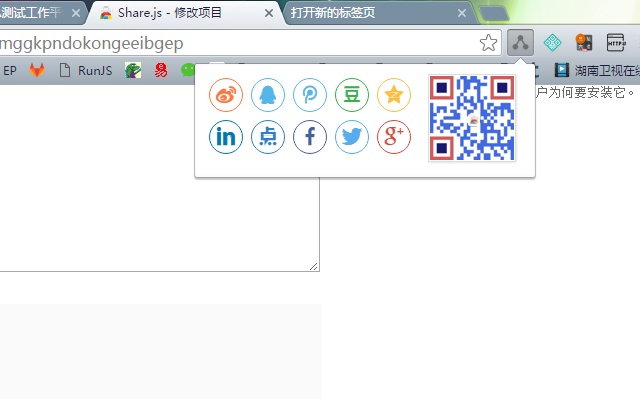Open the green dinosaur bookmark icon
Screen dimensions: 640x400
[133, 70]
